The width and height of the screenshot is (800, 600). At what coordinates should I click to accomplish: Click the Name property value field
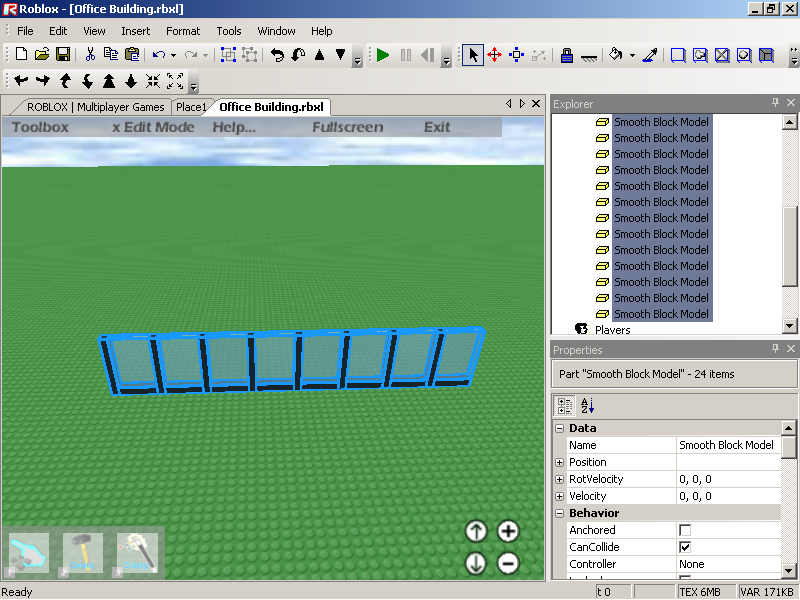coord(727,445)
